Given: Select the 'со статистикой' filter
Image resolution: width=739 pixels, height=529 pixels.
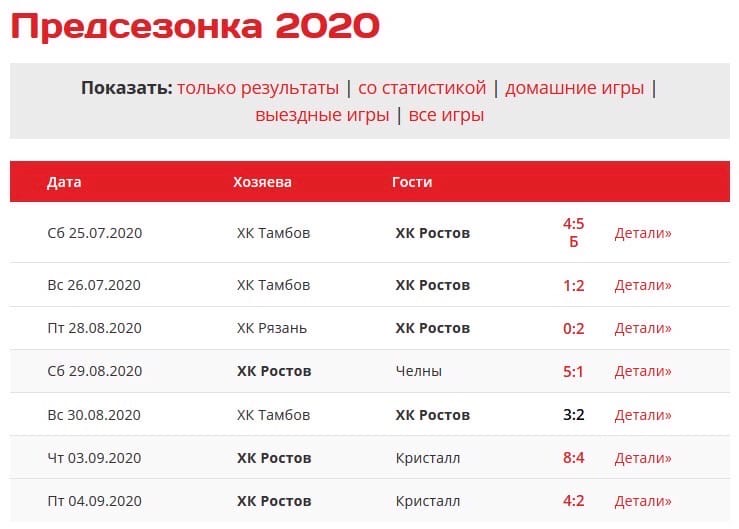Looking at the screenshot, I should pos(422,88).
